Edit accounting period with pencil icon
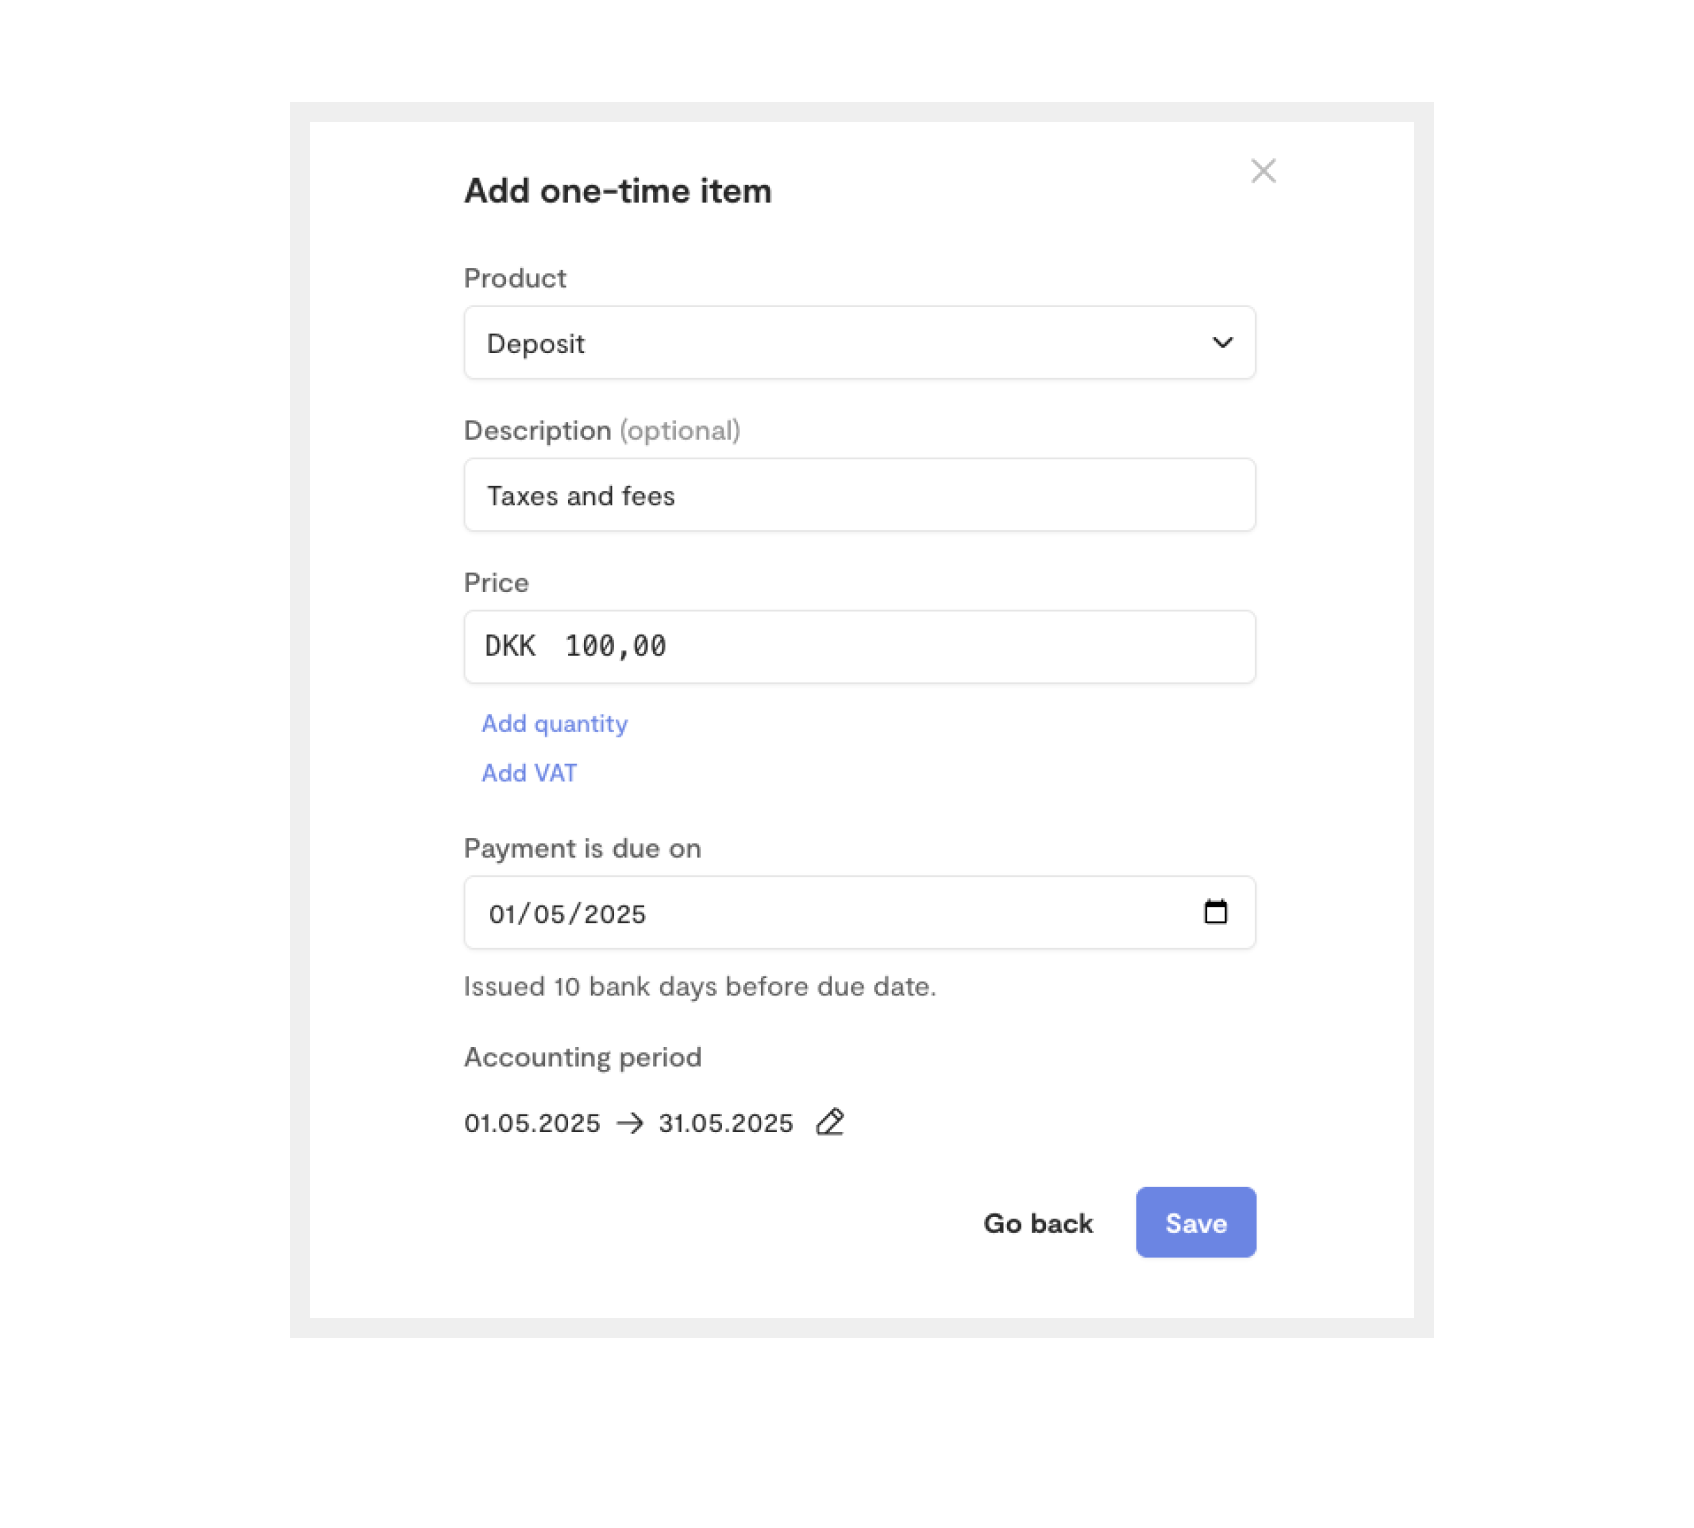Viewport: 1694px width, 1528px height. pyautogui.click(x=829, y=1122)
